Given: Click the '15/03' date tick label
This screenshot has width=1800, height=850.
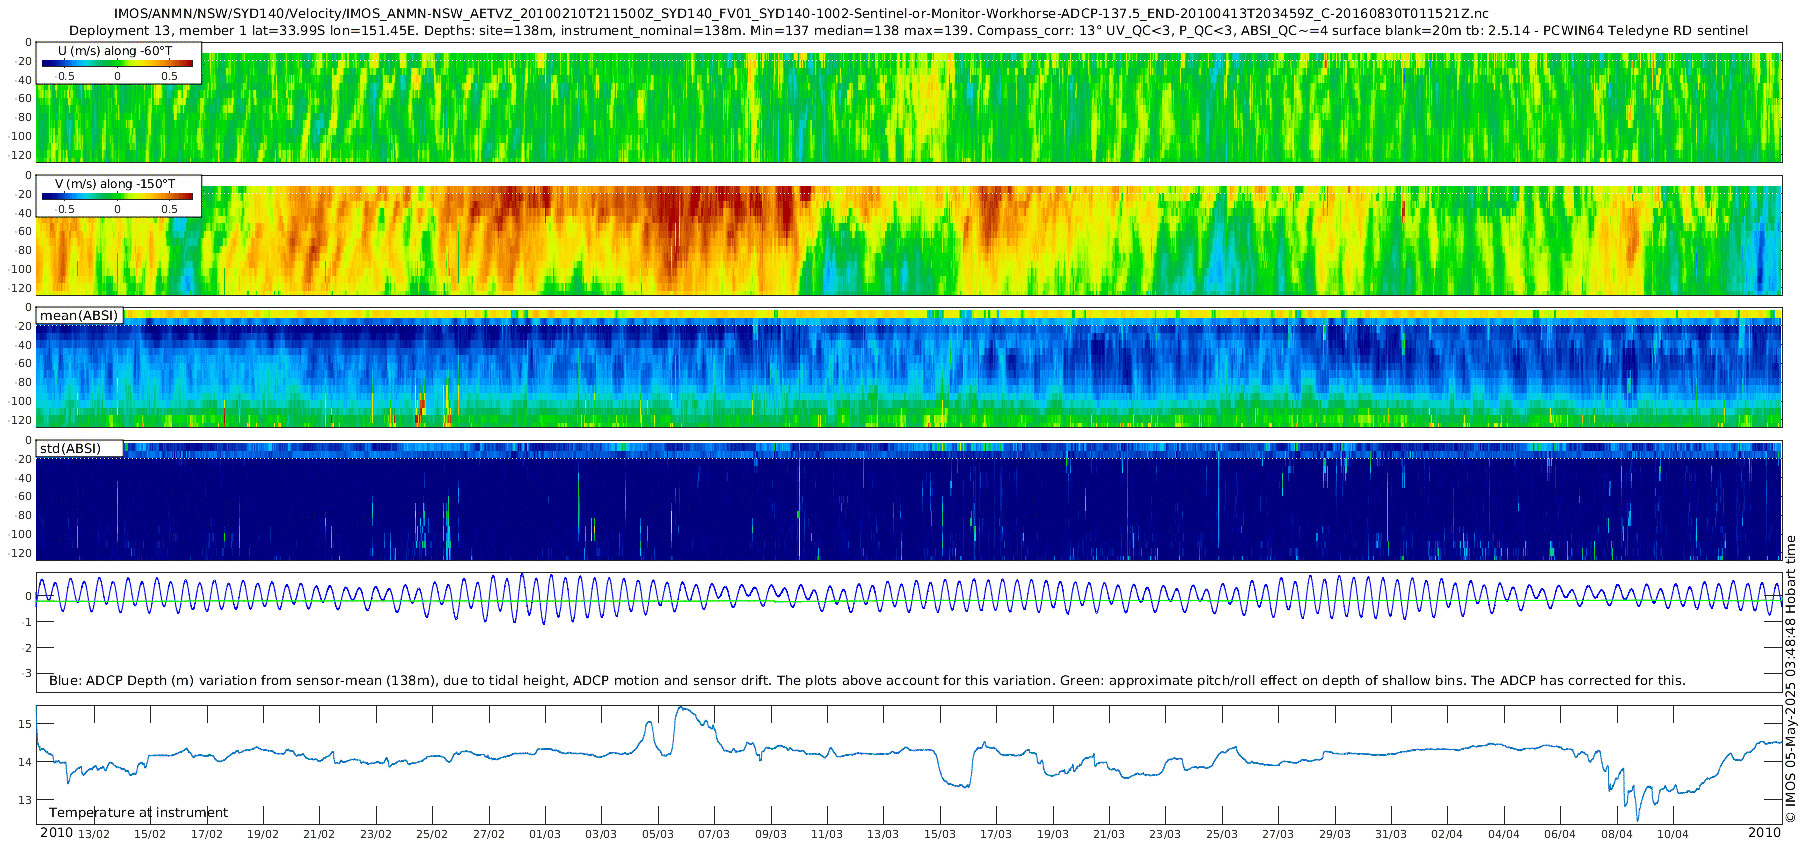Looking at the screenshot, I should point(940,834).
